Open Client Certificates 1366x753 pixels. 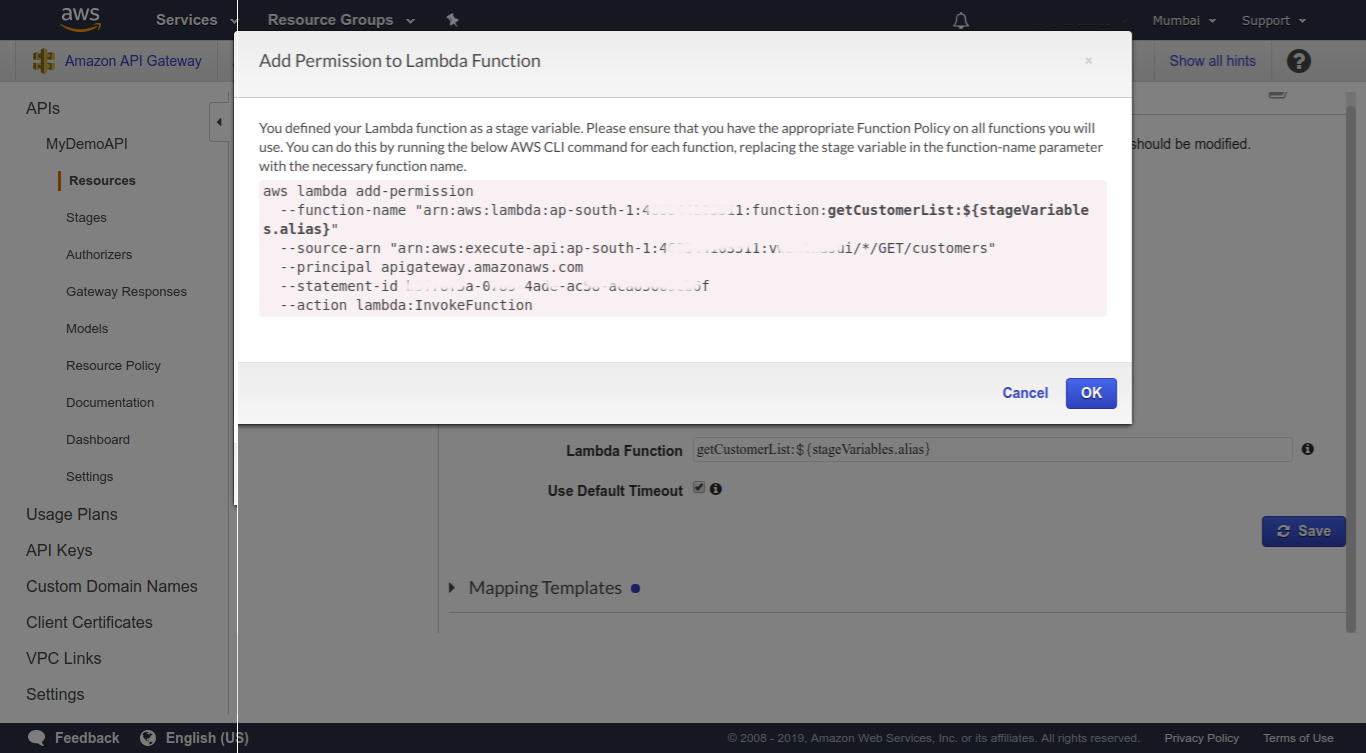pyautogui.click(x=89, y=622)
